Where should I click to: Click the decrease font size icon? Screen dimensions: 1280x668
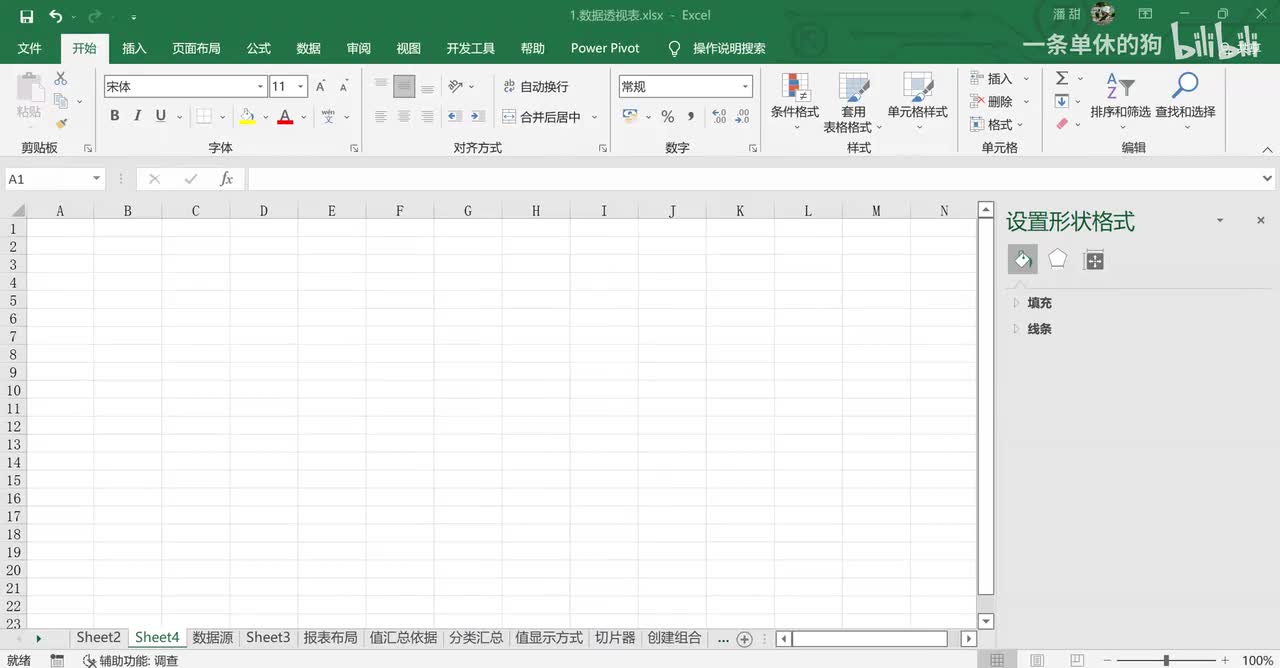(x=344, y=87)
